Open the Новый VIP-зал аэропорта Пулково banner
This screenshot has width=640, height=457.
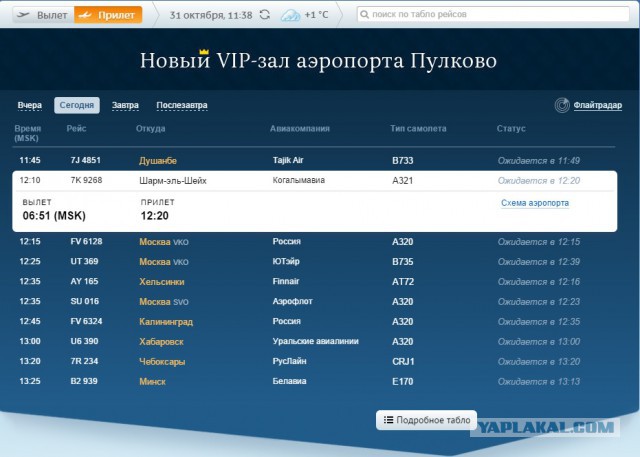coord(318,60)
